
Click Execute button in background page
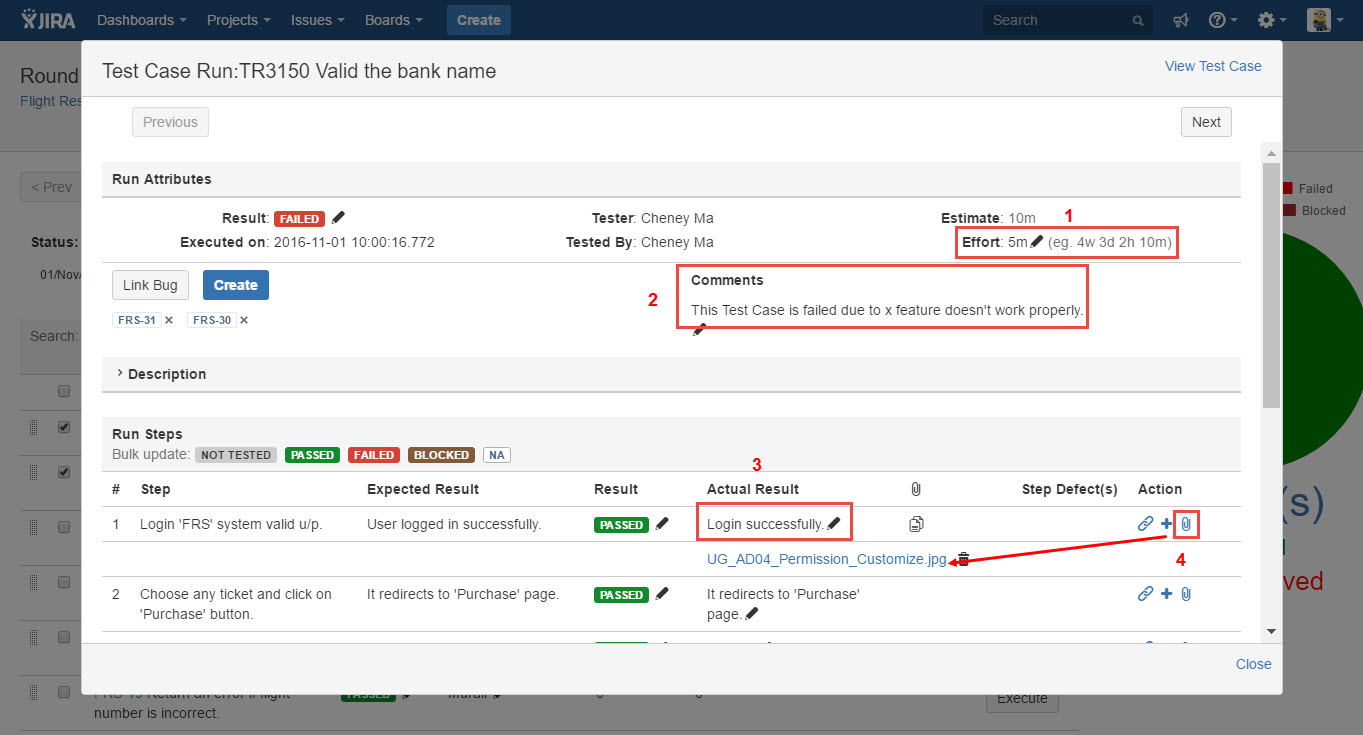click(1022, 698)
